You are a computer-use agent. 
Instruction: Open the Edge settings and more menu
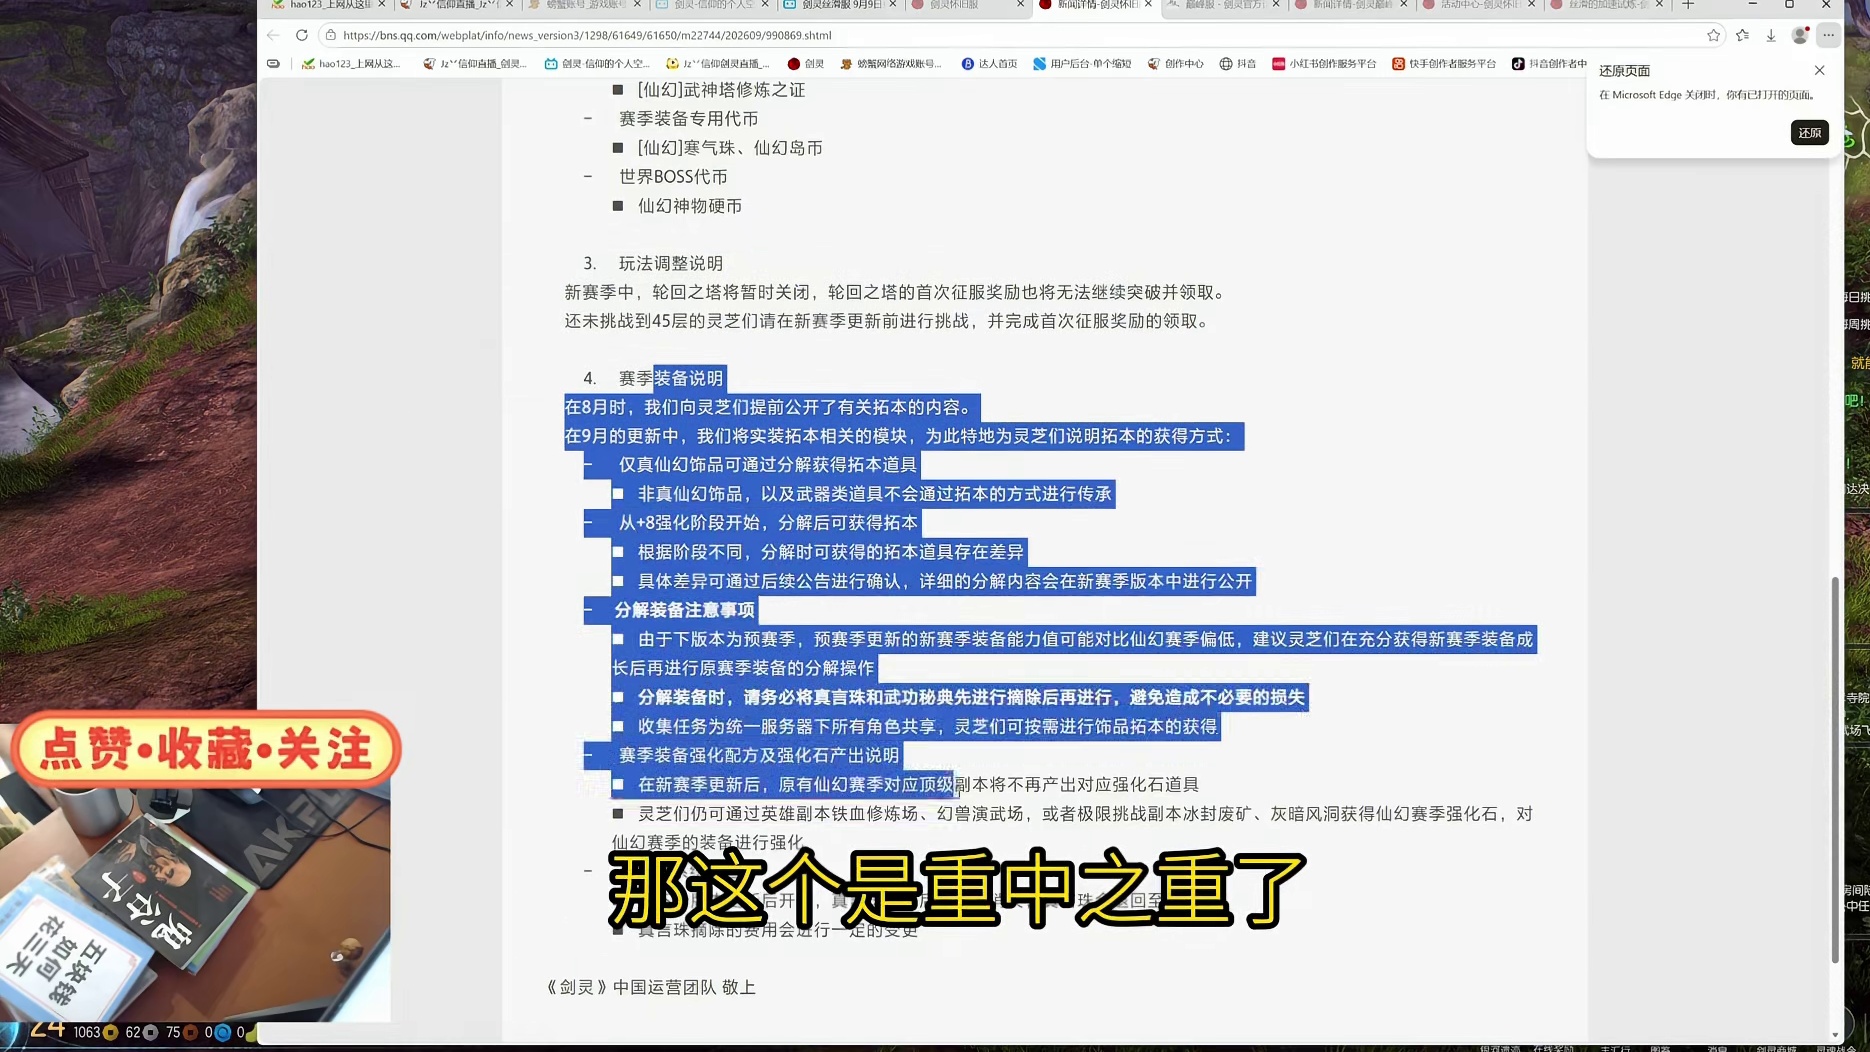click(1828, 35)
